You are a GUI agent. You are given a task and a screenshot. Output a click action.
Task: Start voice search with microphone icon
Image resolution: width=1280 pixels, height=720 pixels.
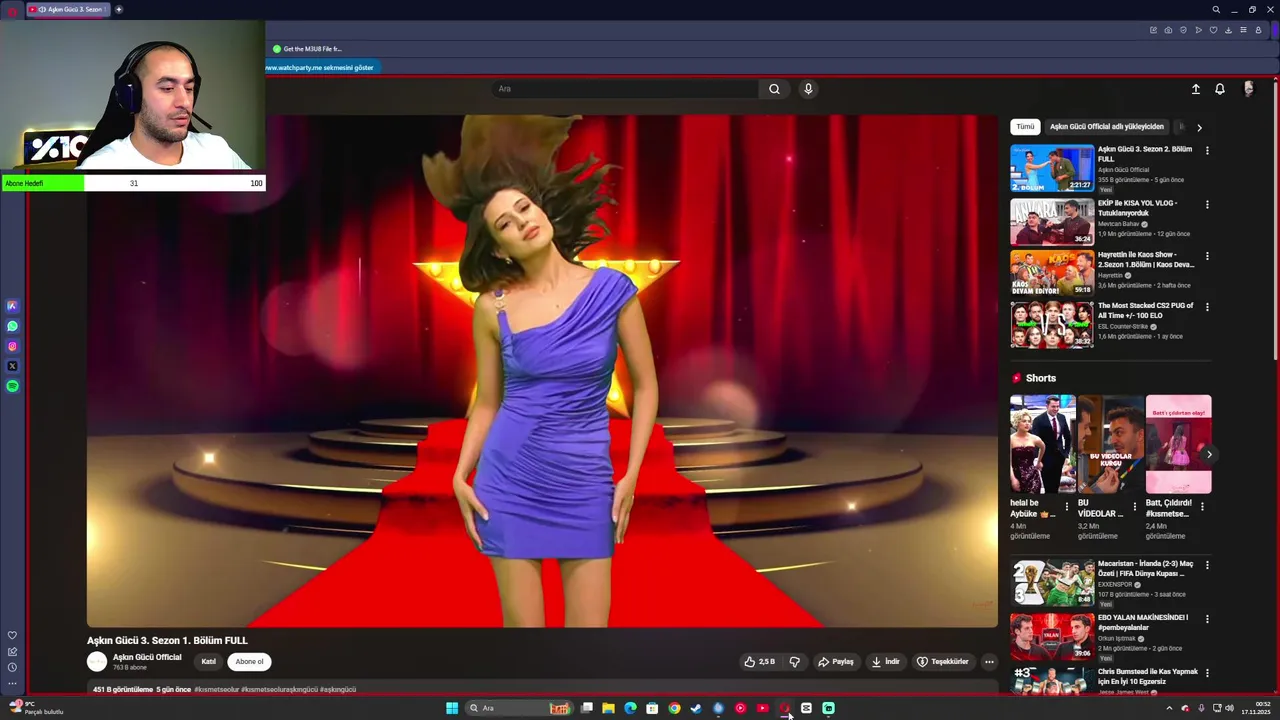pyautogui.click(x=808, y=89)
